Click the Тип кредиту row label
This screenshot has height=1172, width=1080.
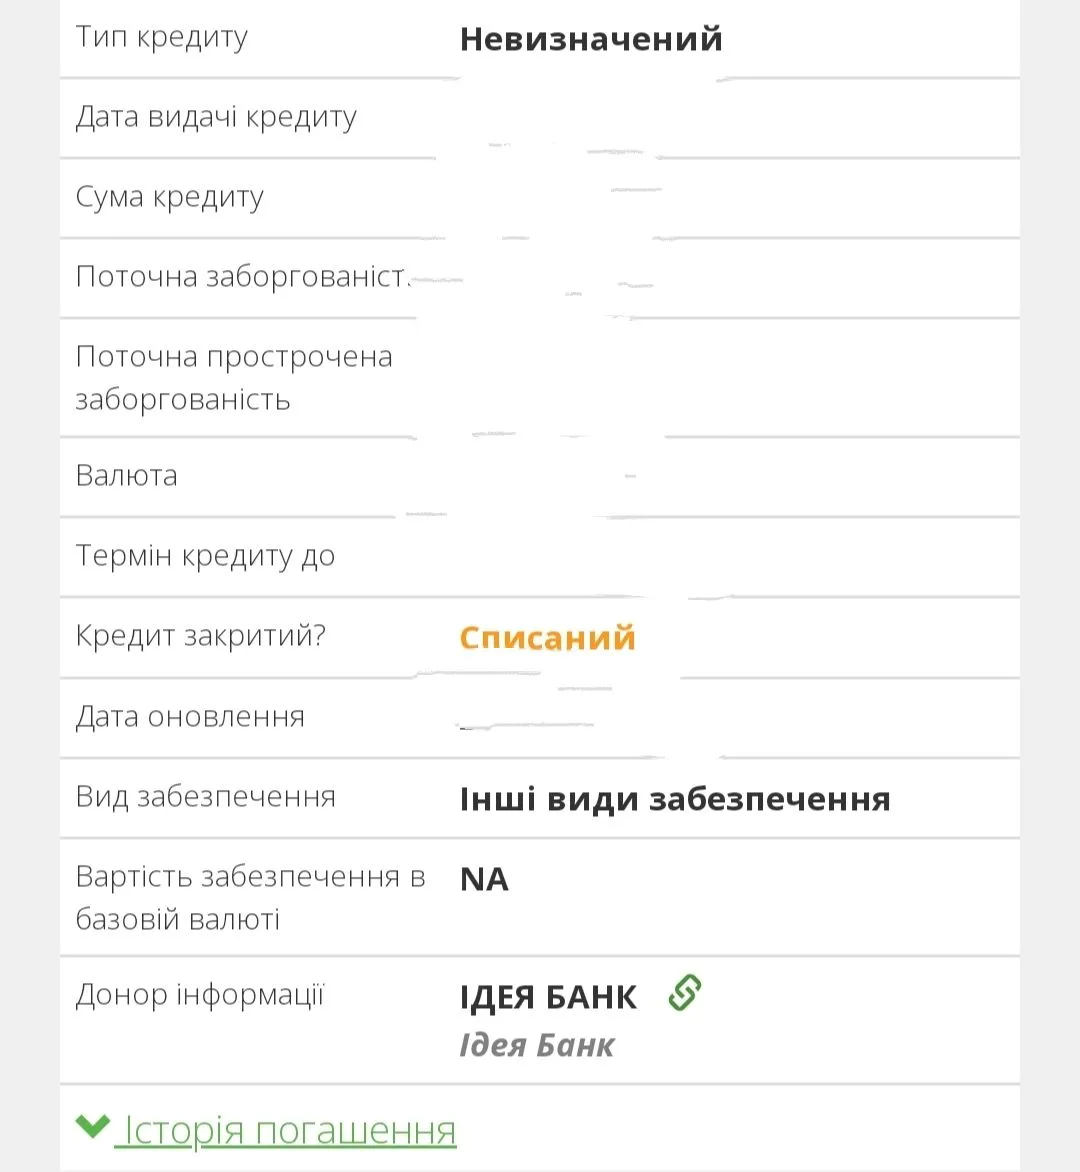pyautogui.click(x=161, y=37)
